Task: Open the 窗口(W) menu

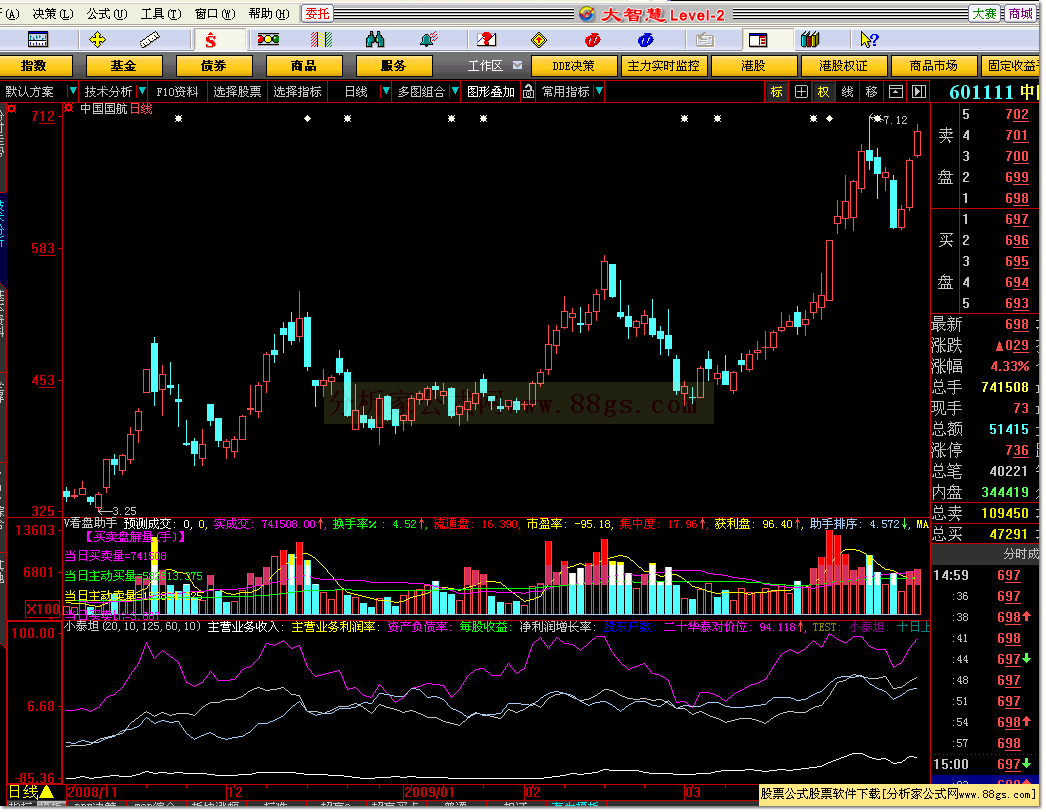Action: click(x=215, y=13)
